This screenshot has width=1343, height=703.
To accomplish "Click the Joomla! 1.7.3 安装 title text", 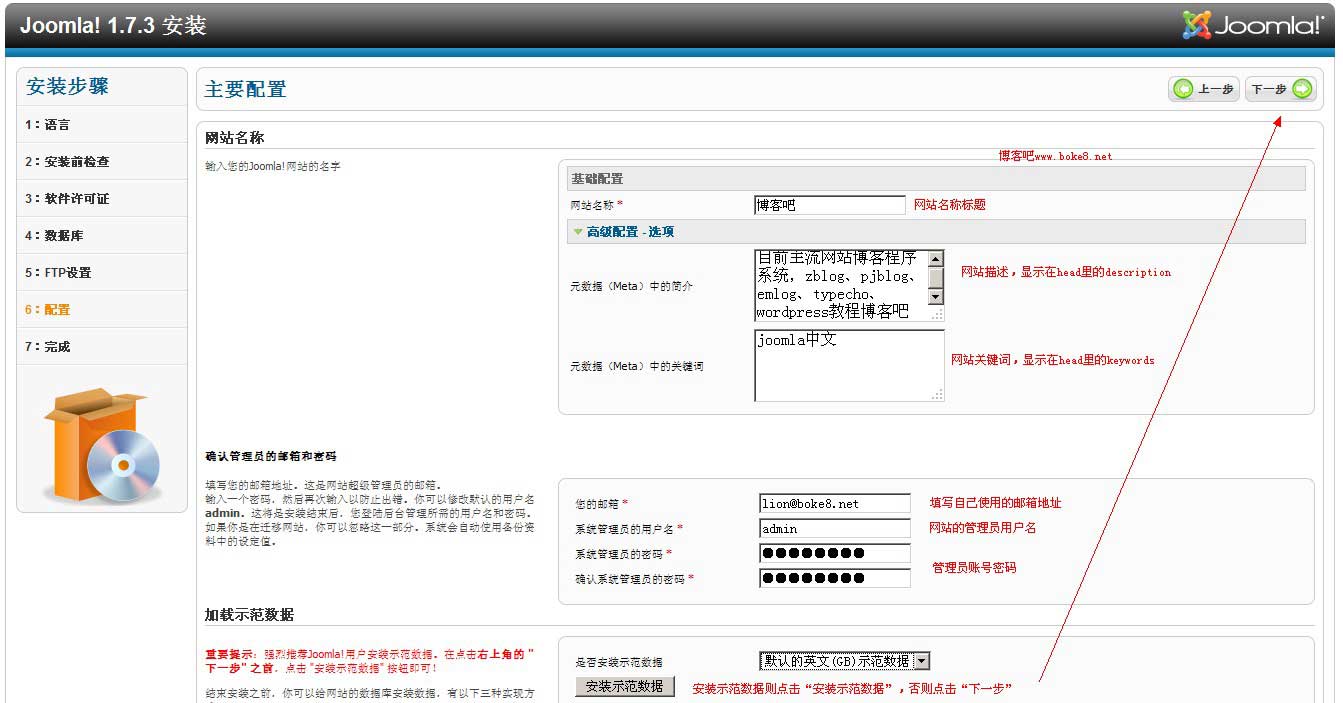I will [113, 25].
